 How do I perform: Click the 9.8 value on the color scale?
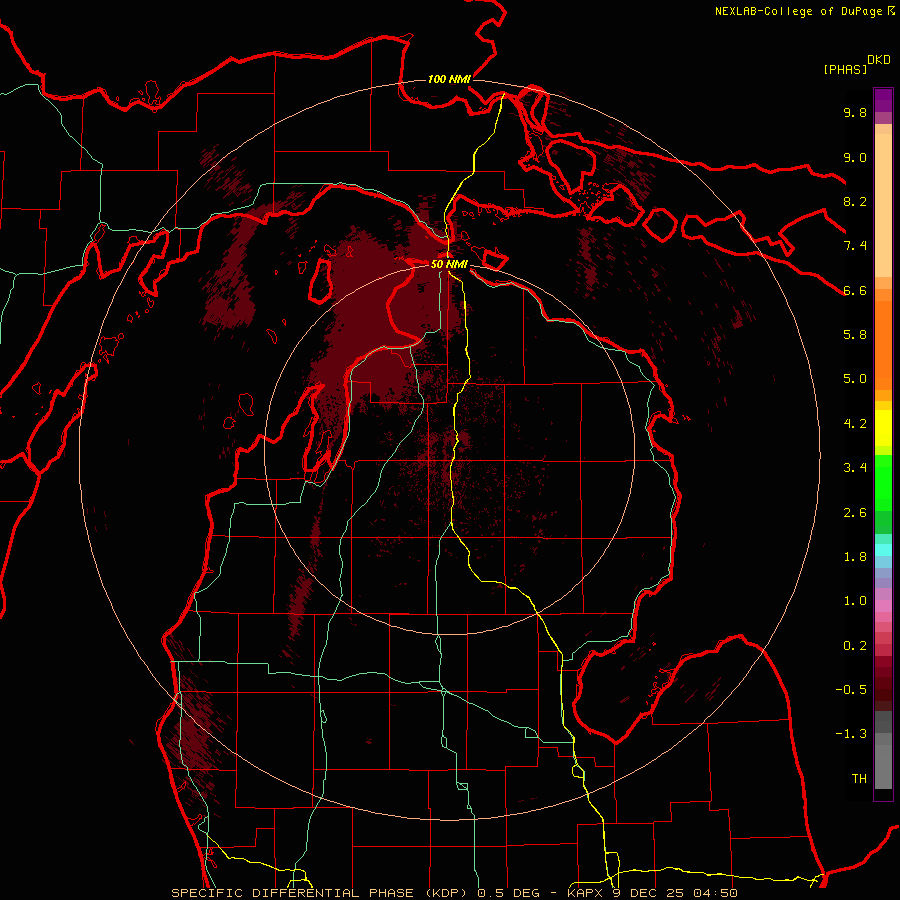[x=855, y=112]
